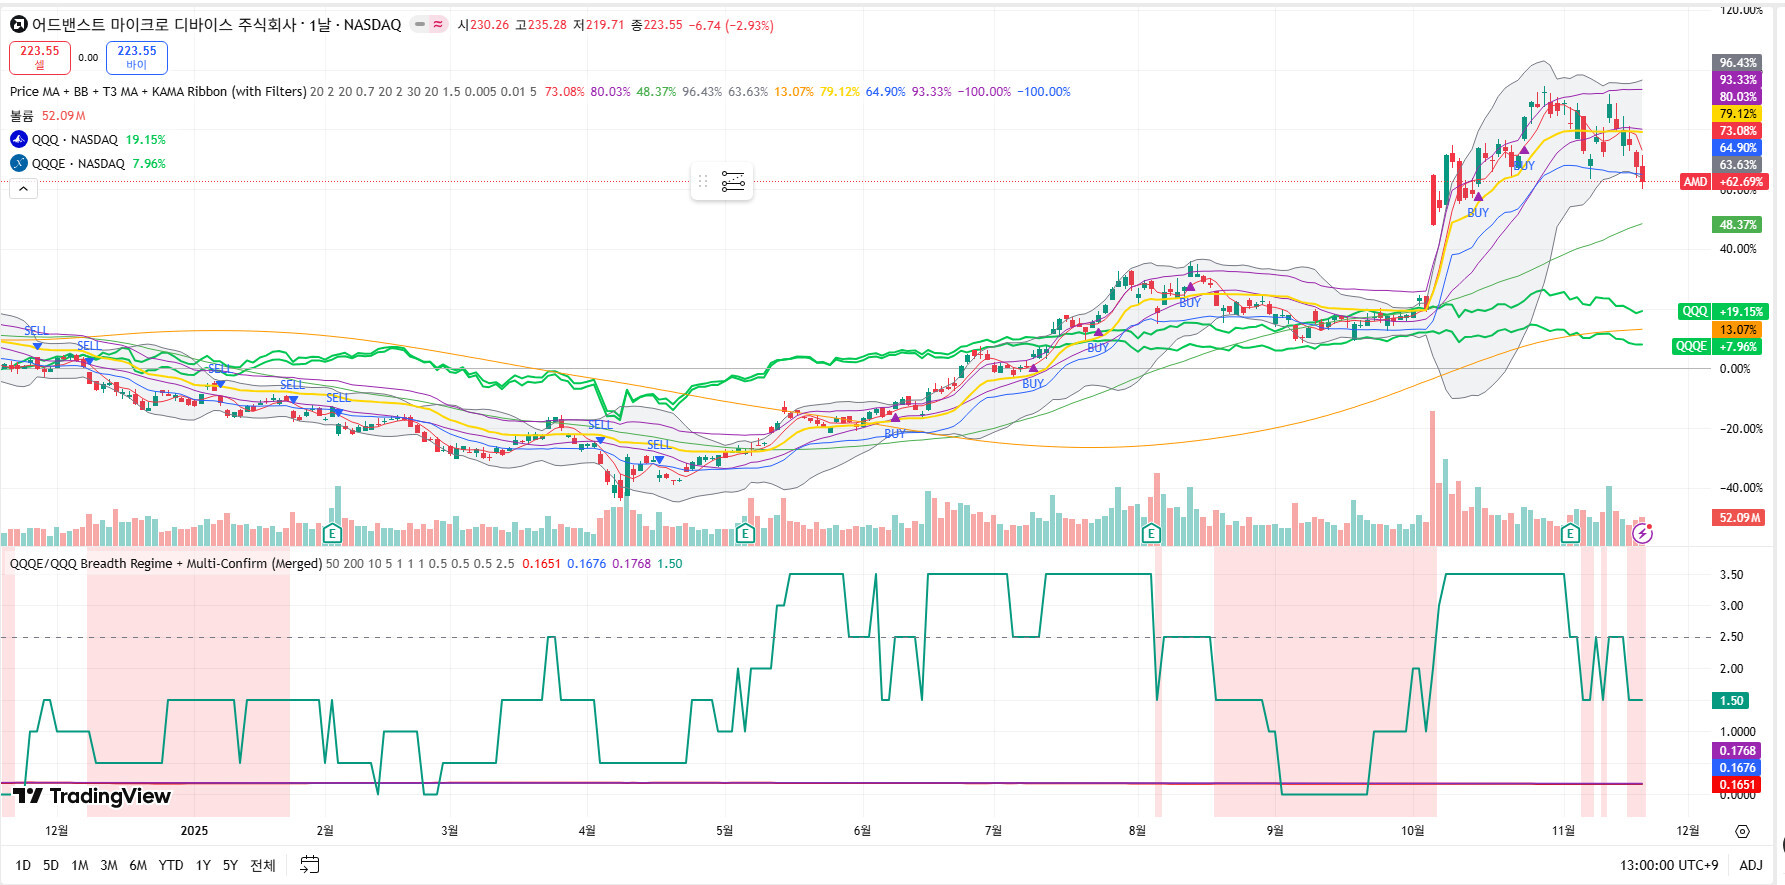Click the AMD symbol logo icon
1785x885 pixels.
coord(18,25)
